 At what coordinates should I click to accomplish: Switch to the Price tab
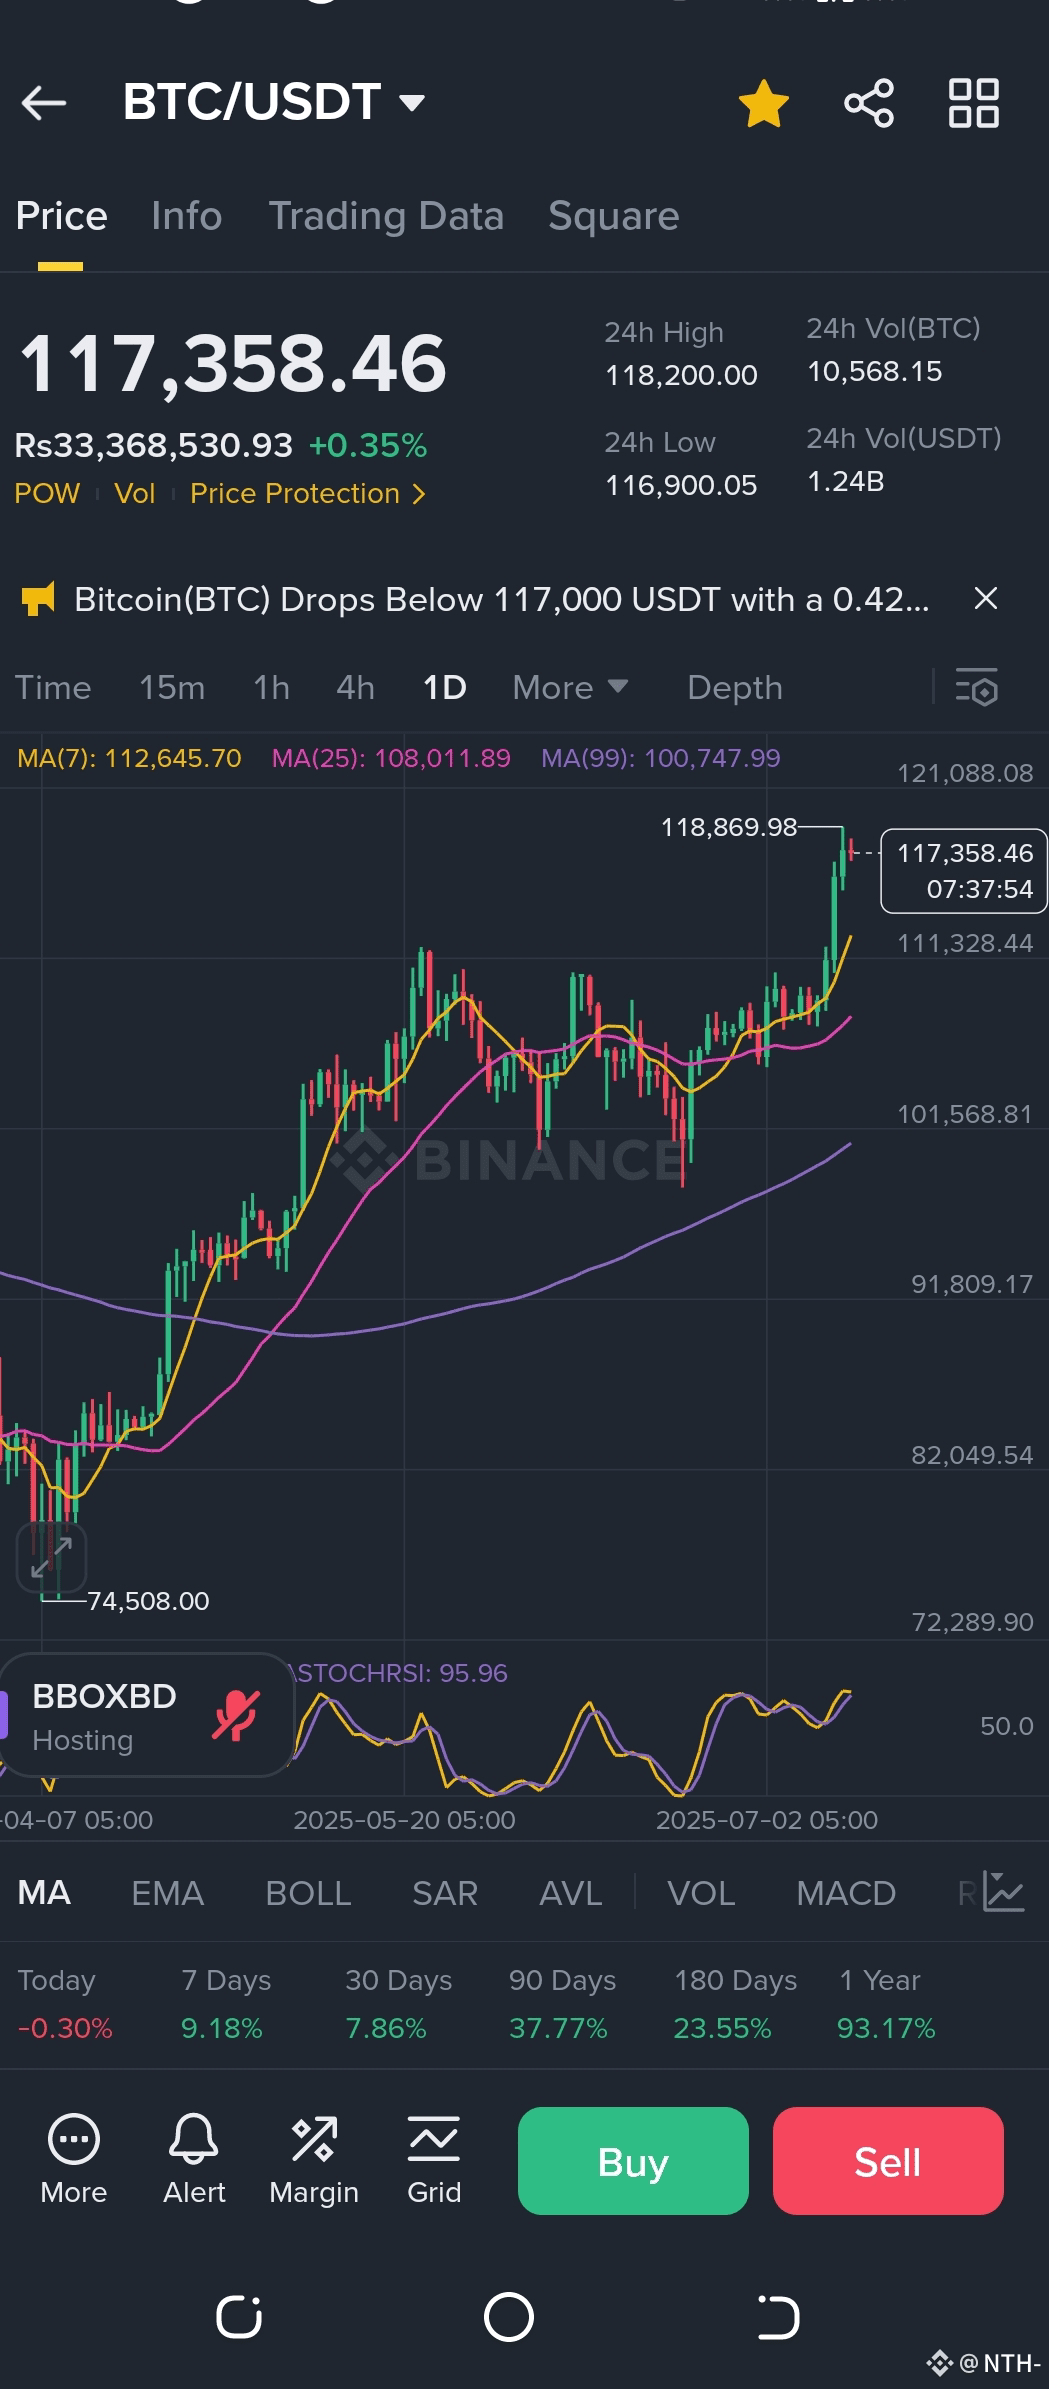[61, 216]
